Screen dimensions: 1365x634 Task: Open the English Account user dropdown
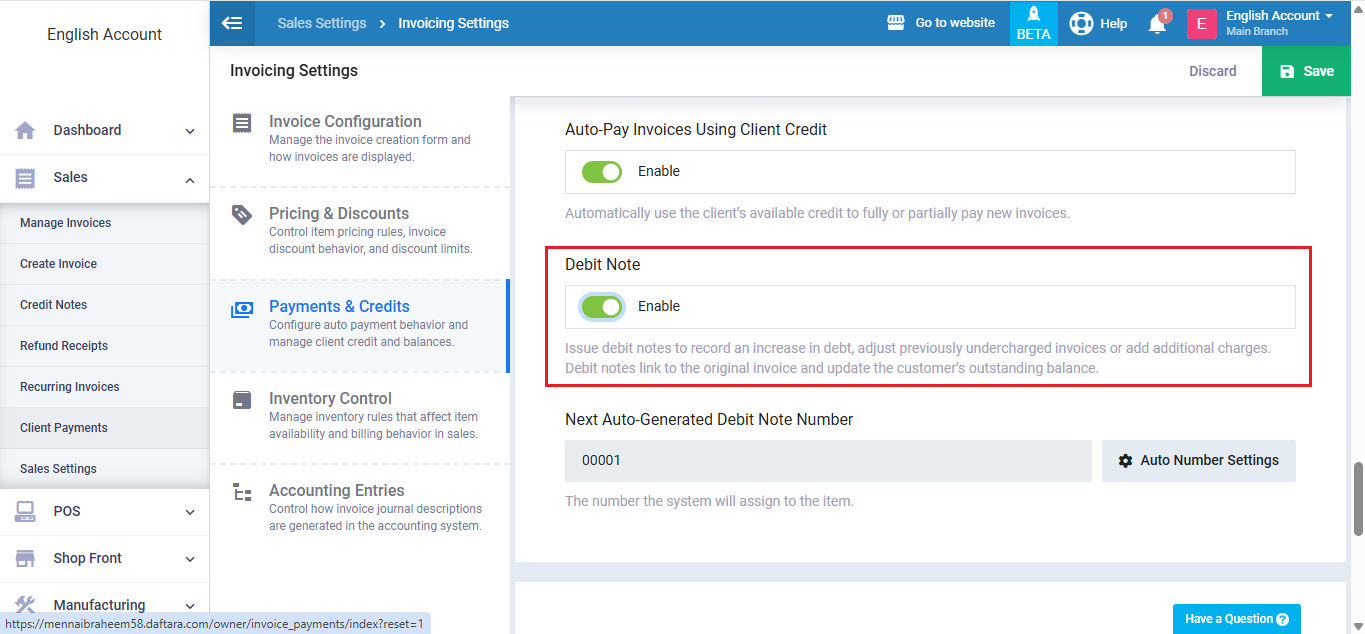pyautogui.click(x=1279, y=23)
